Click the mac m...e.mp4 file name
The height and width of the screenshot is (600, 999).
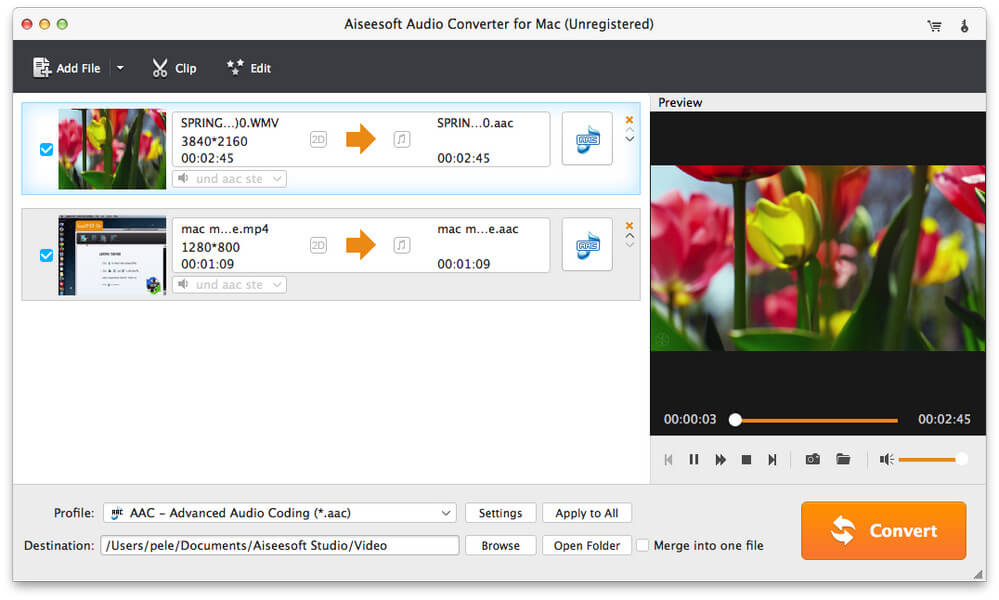[x=224, y=229]
